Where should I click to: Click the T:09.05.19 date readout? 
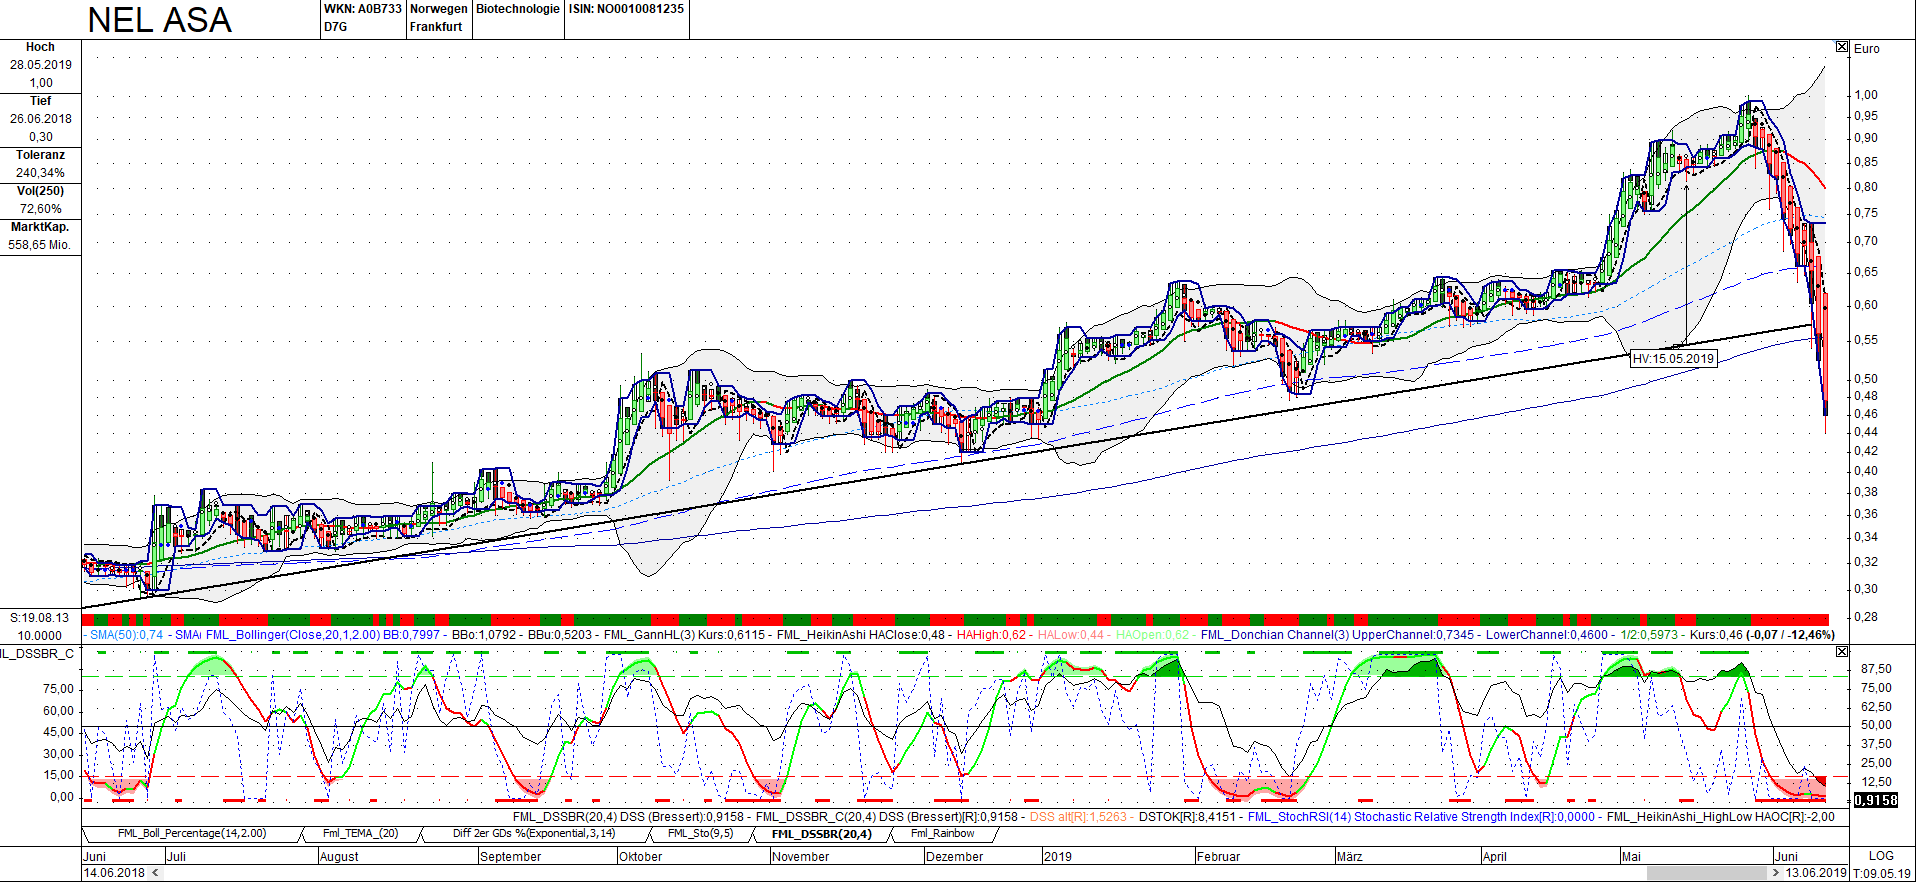point(1882,873)
